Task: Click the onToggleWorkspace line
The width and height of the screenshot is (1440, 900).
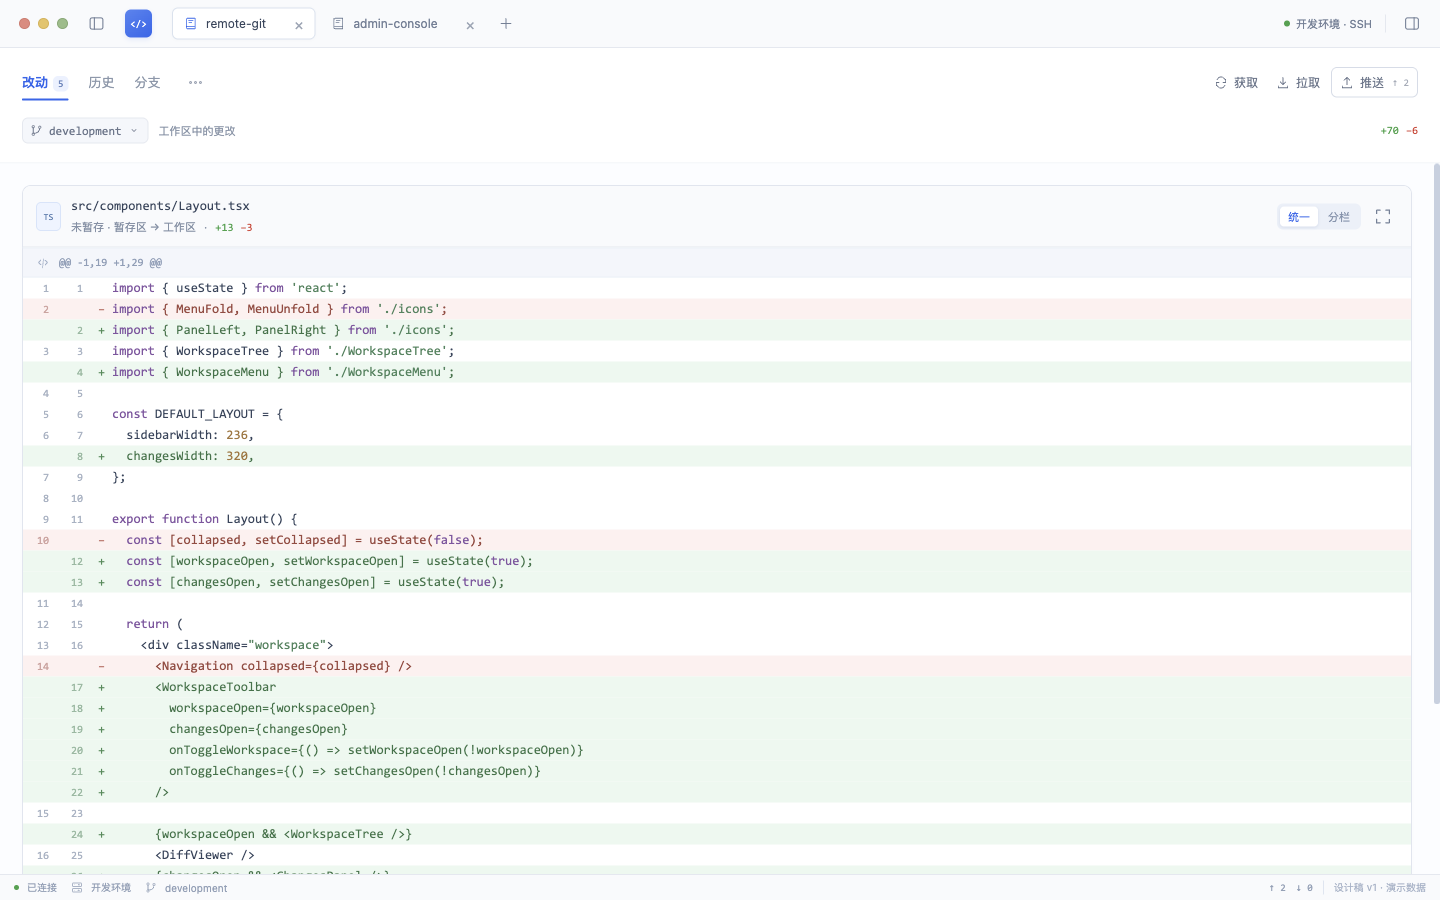Action: [x=717, y=750]
